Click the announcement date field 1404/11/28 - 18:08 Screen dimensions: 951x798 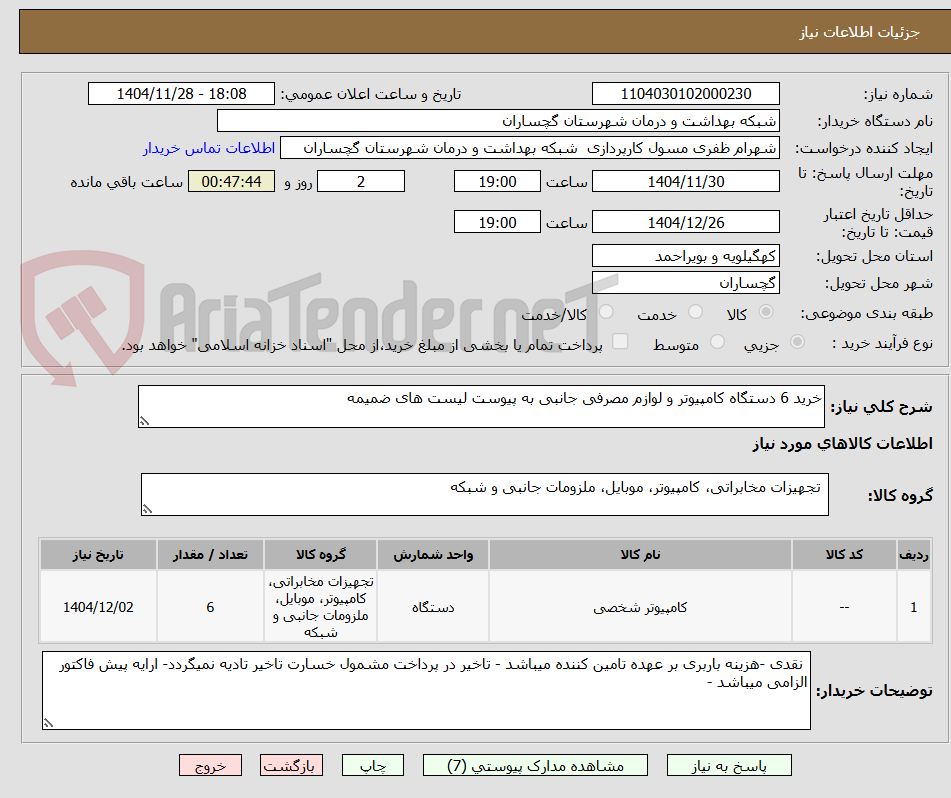181,94
